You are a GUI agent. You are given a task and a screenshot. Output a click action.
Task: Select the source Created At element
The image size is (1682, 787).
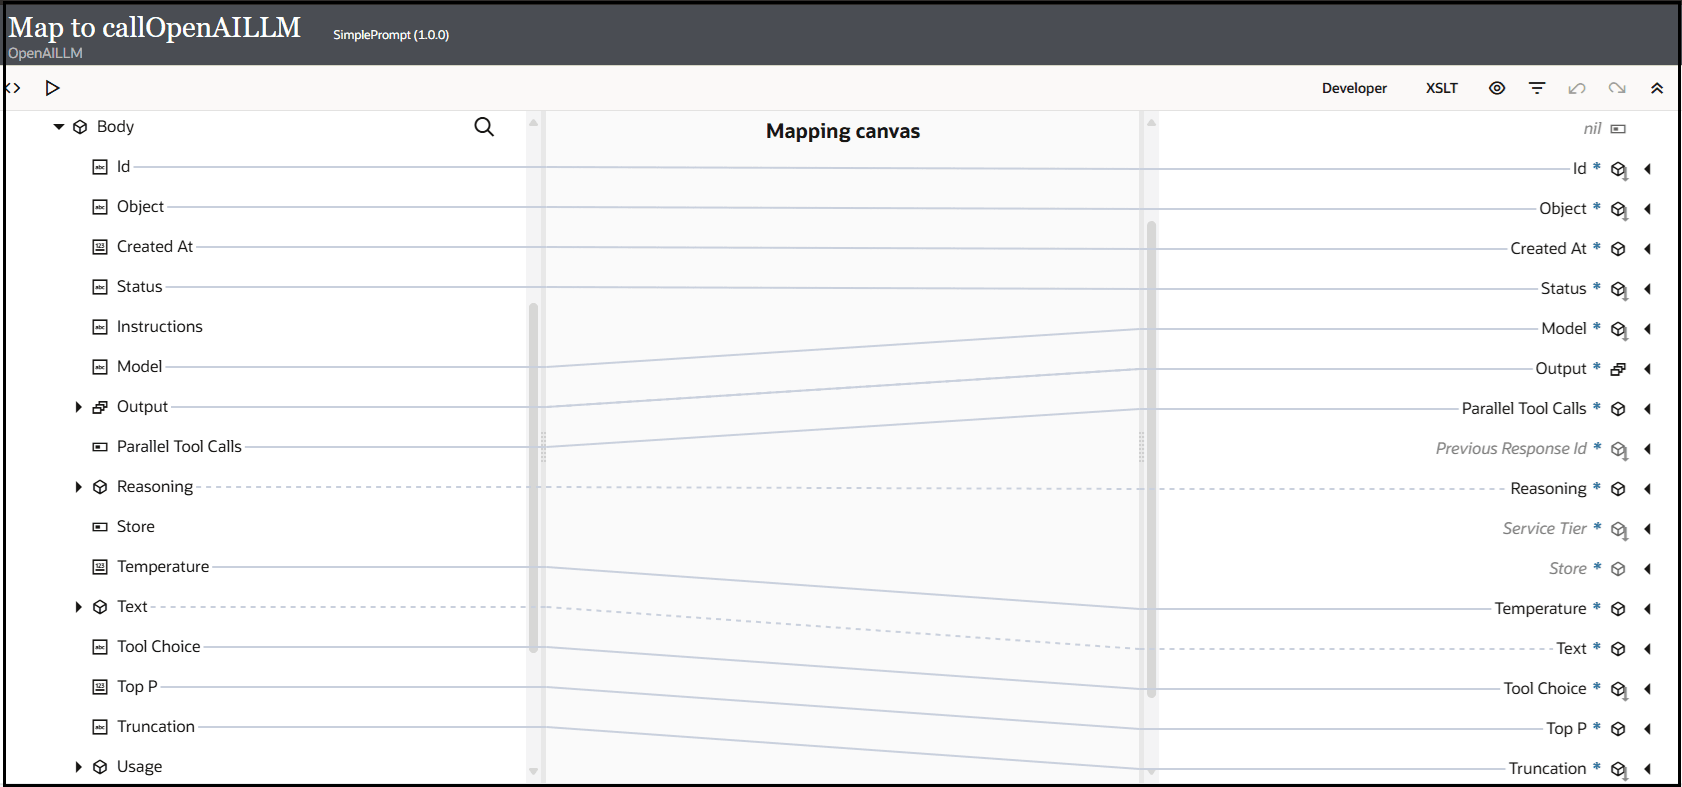(x=155, y=247)
